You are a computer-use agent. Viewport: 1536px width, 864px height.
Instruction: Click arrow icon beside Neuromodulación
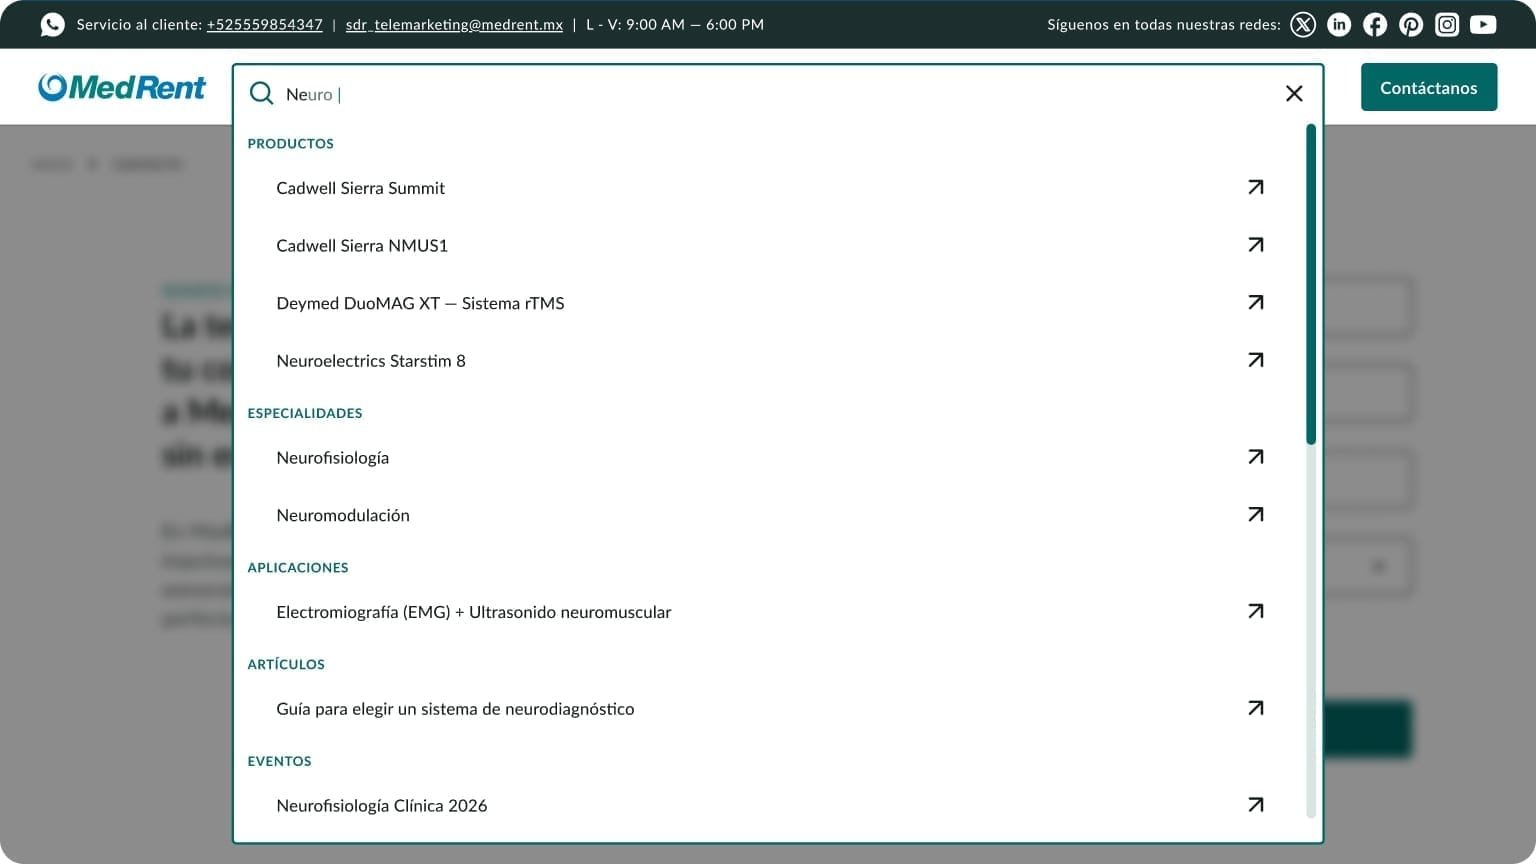1256,514
